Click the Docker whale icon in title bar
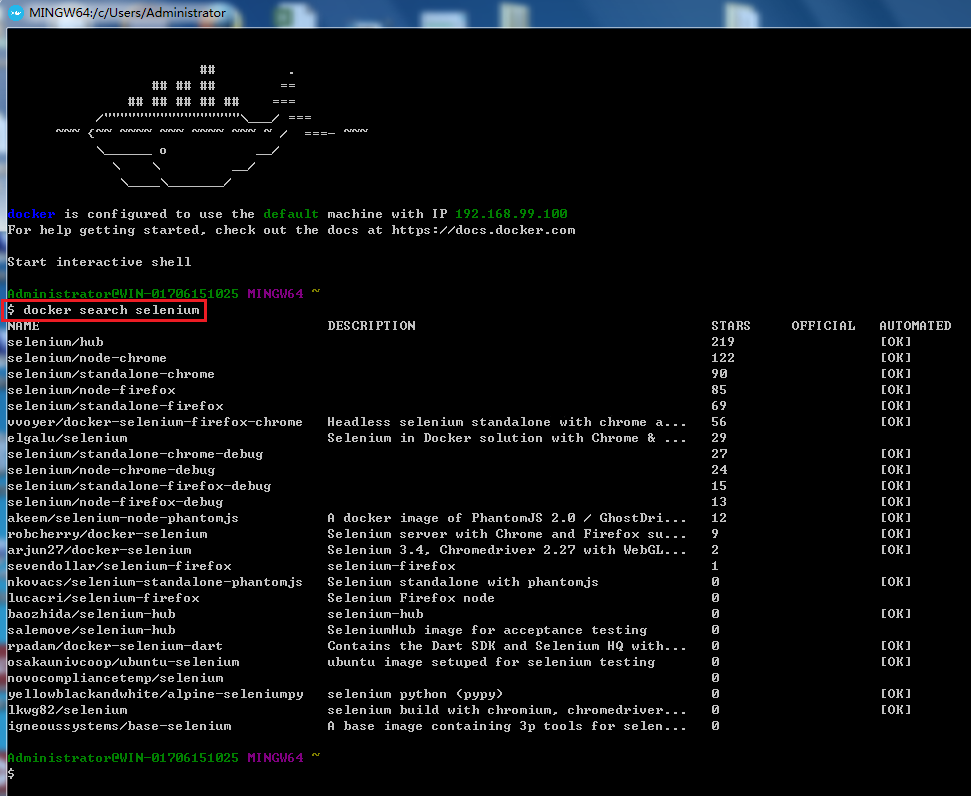This screenshot has width=971, height=796. (x=16, y=13)
